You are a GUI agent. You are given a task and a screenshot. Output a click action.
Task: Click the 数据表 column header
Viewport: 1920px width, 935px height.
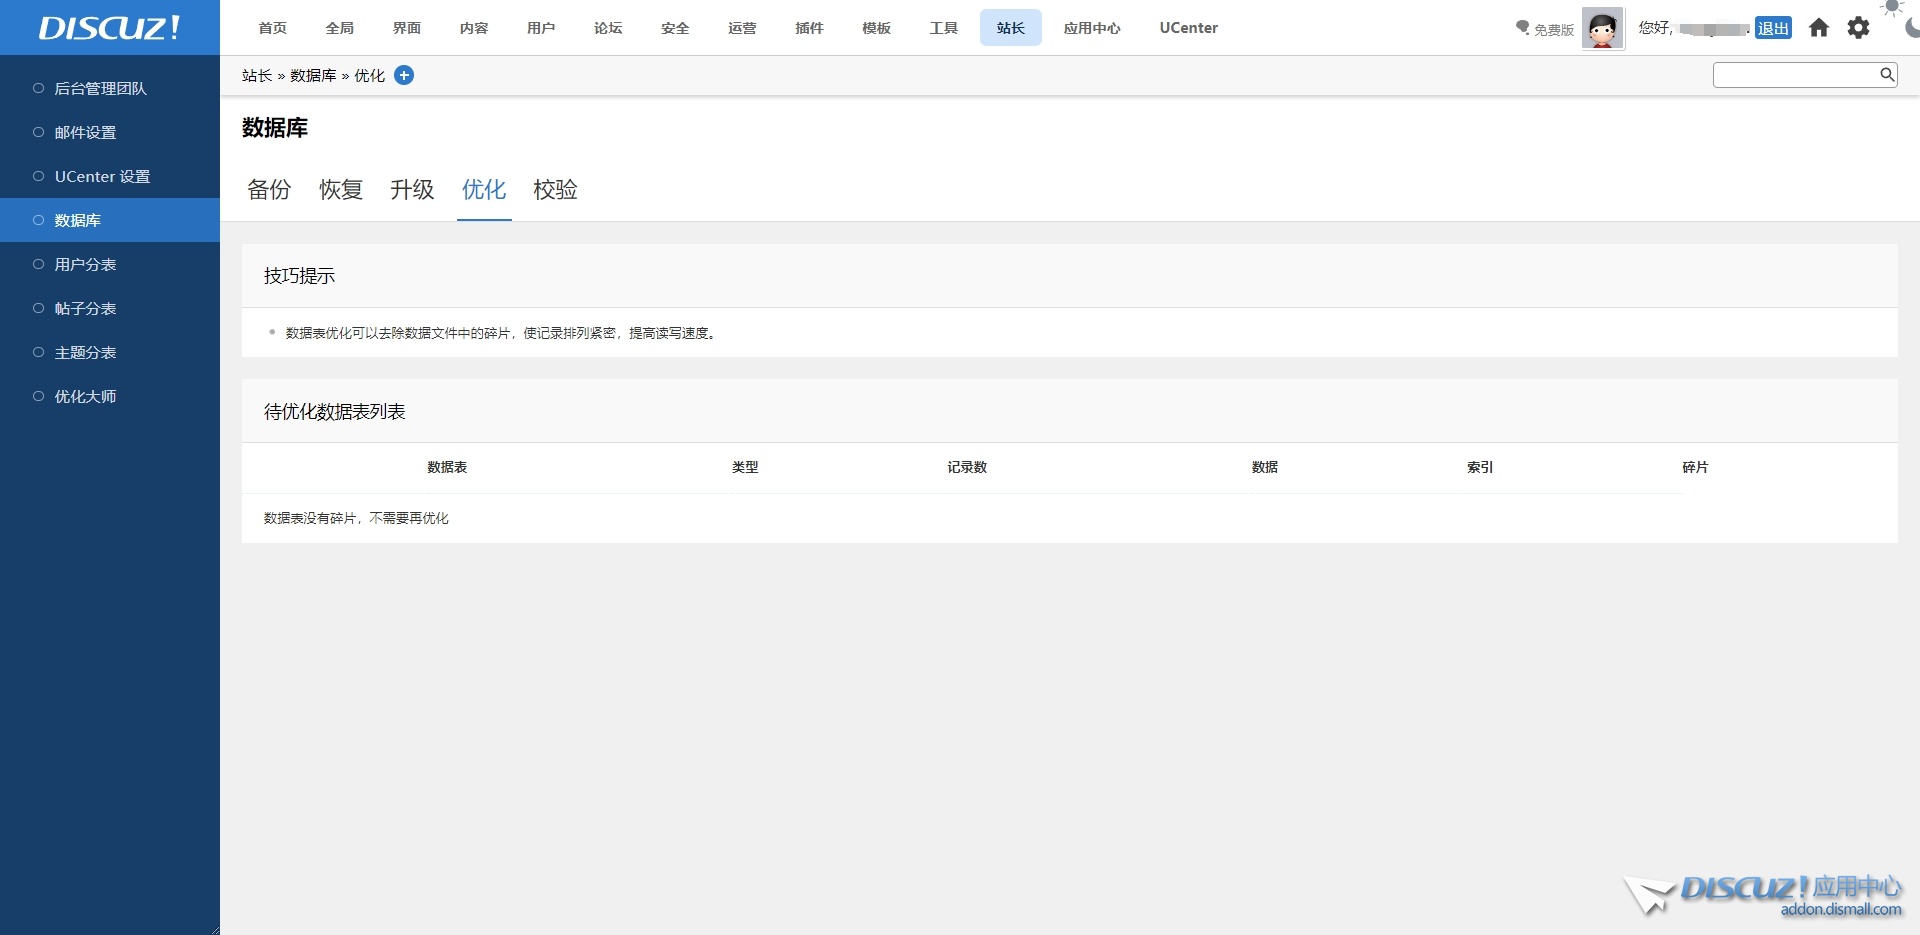pyautogui.click(x=447, y=467)
